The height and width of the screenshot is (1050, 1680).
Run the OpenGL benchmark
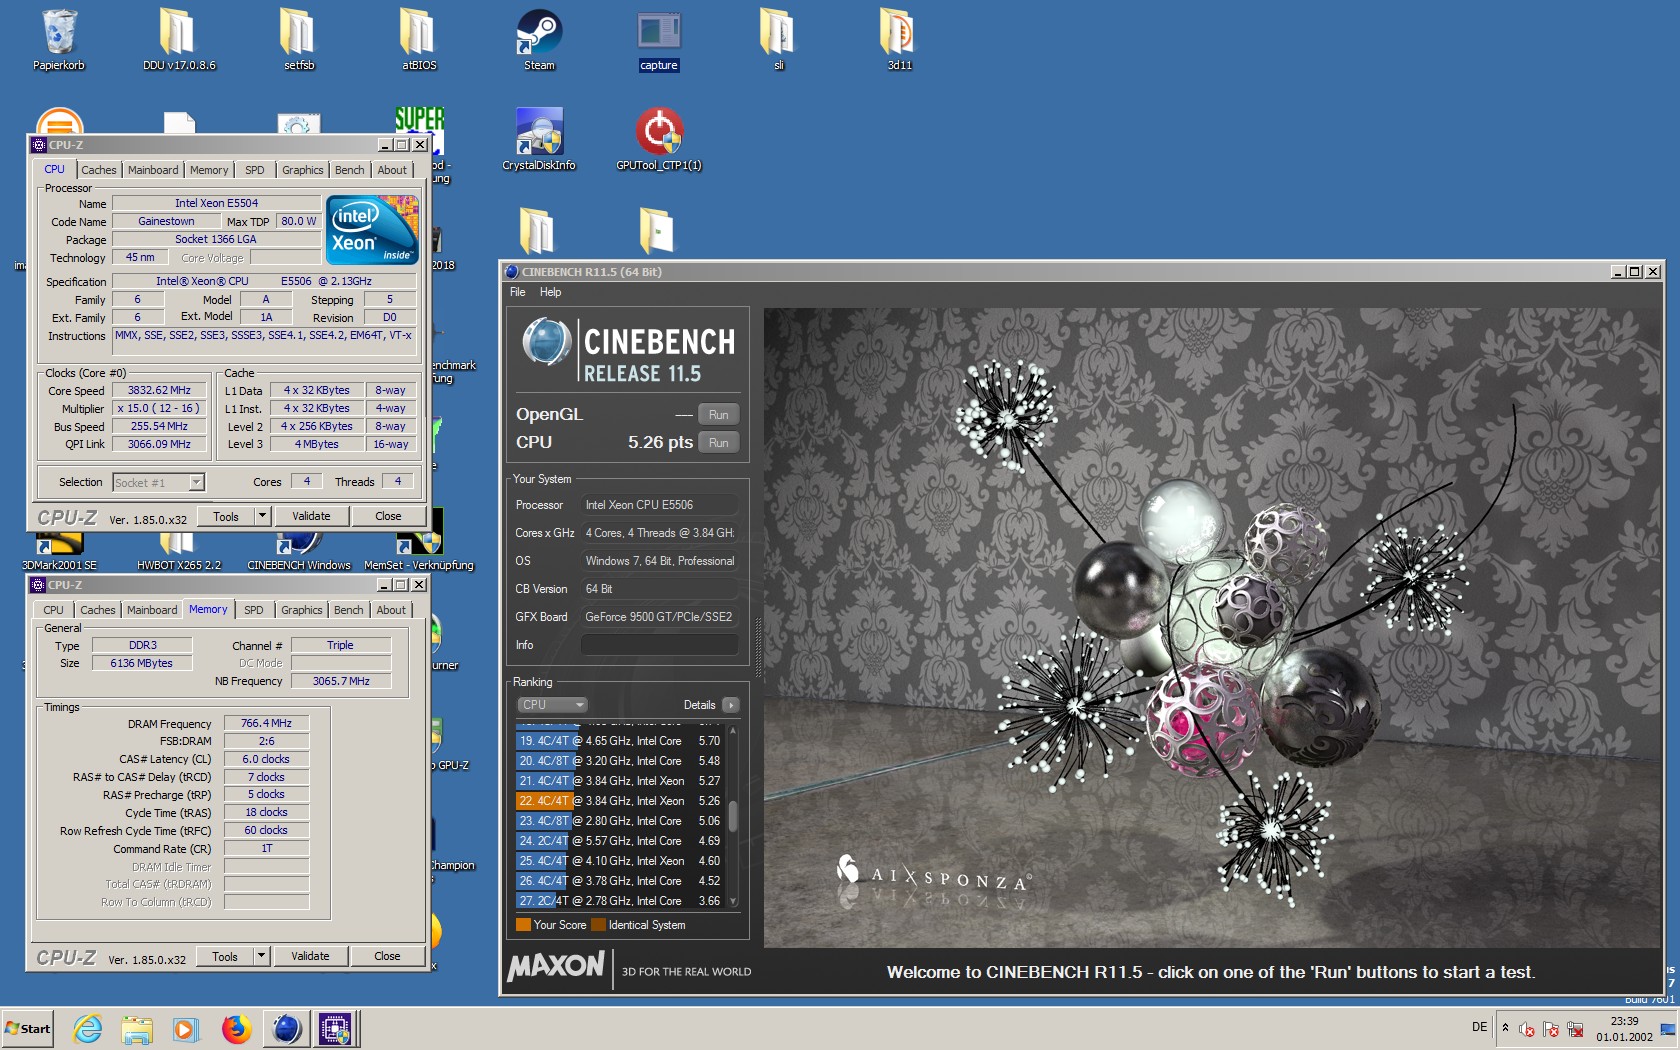click(x=719, y=414)
